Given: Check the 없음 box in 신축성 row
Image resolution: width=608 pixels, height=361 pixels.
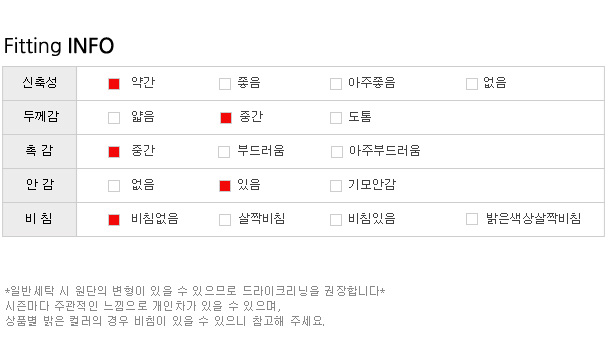Looking at the screenshot, I should click(x=472, y=84).
